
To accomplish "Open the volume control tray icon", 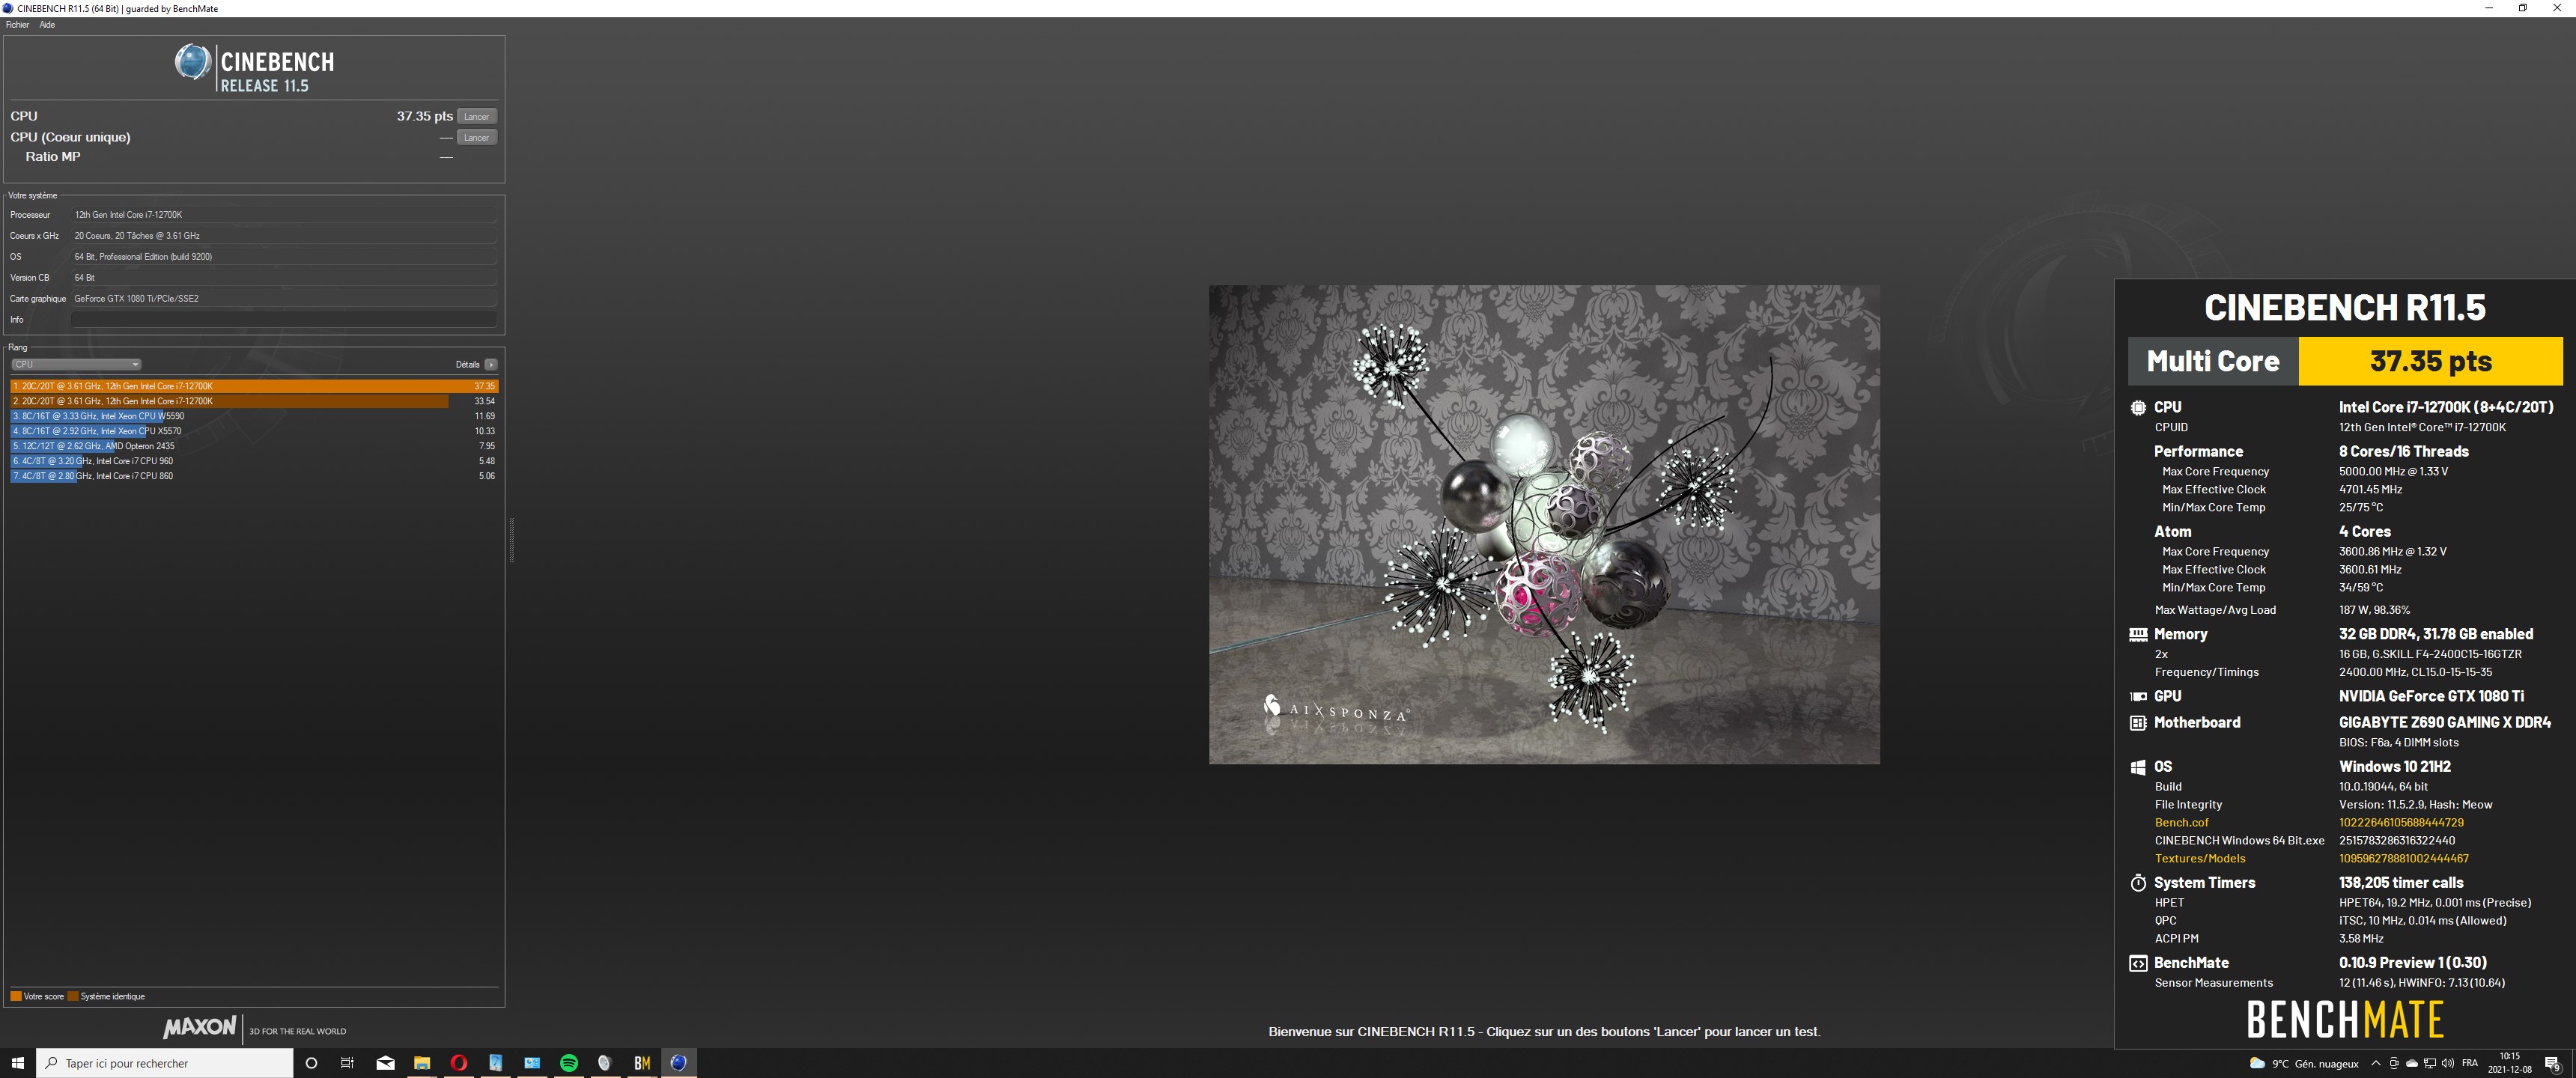I will (x=2448, y=1063).
